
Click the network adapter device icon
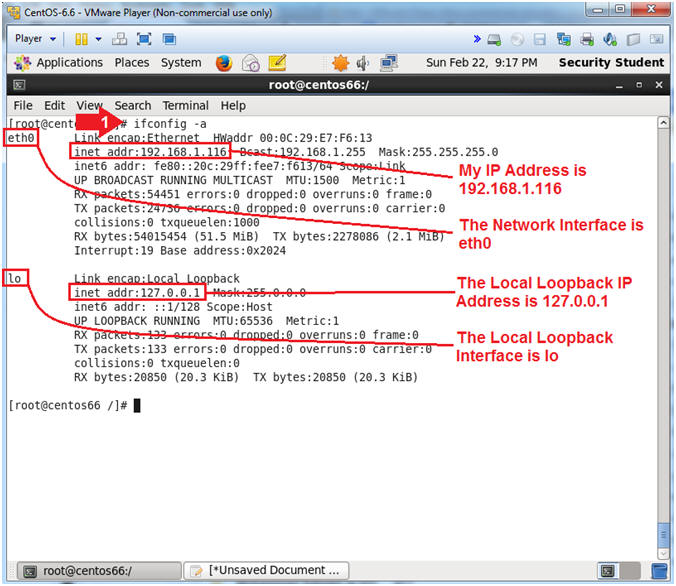[563, 40]
